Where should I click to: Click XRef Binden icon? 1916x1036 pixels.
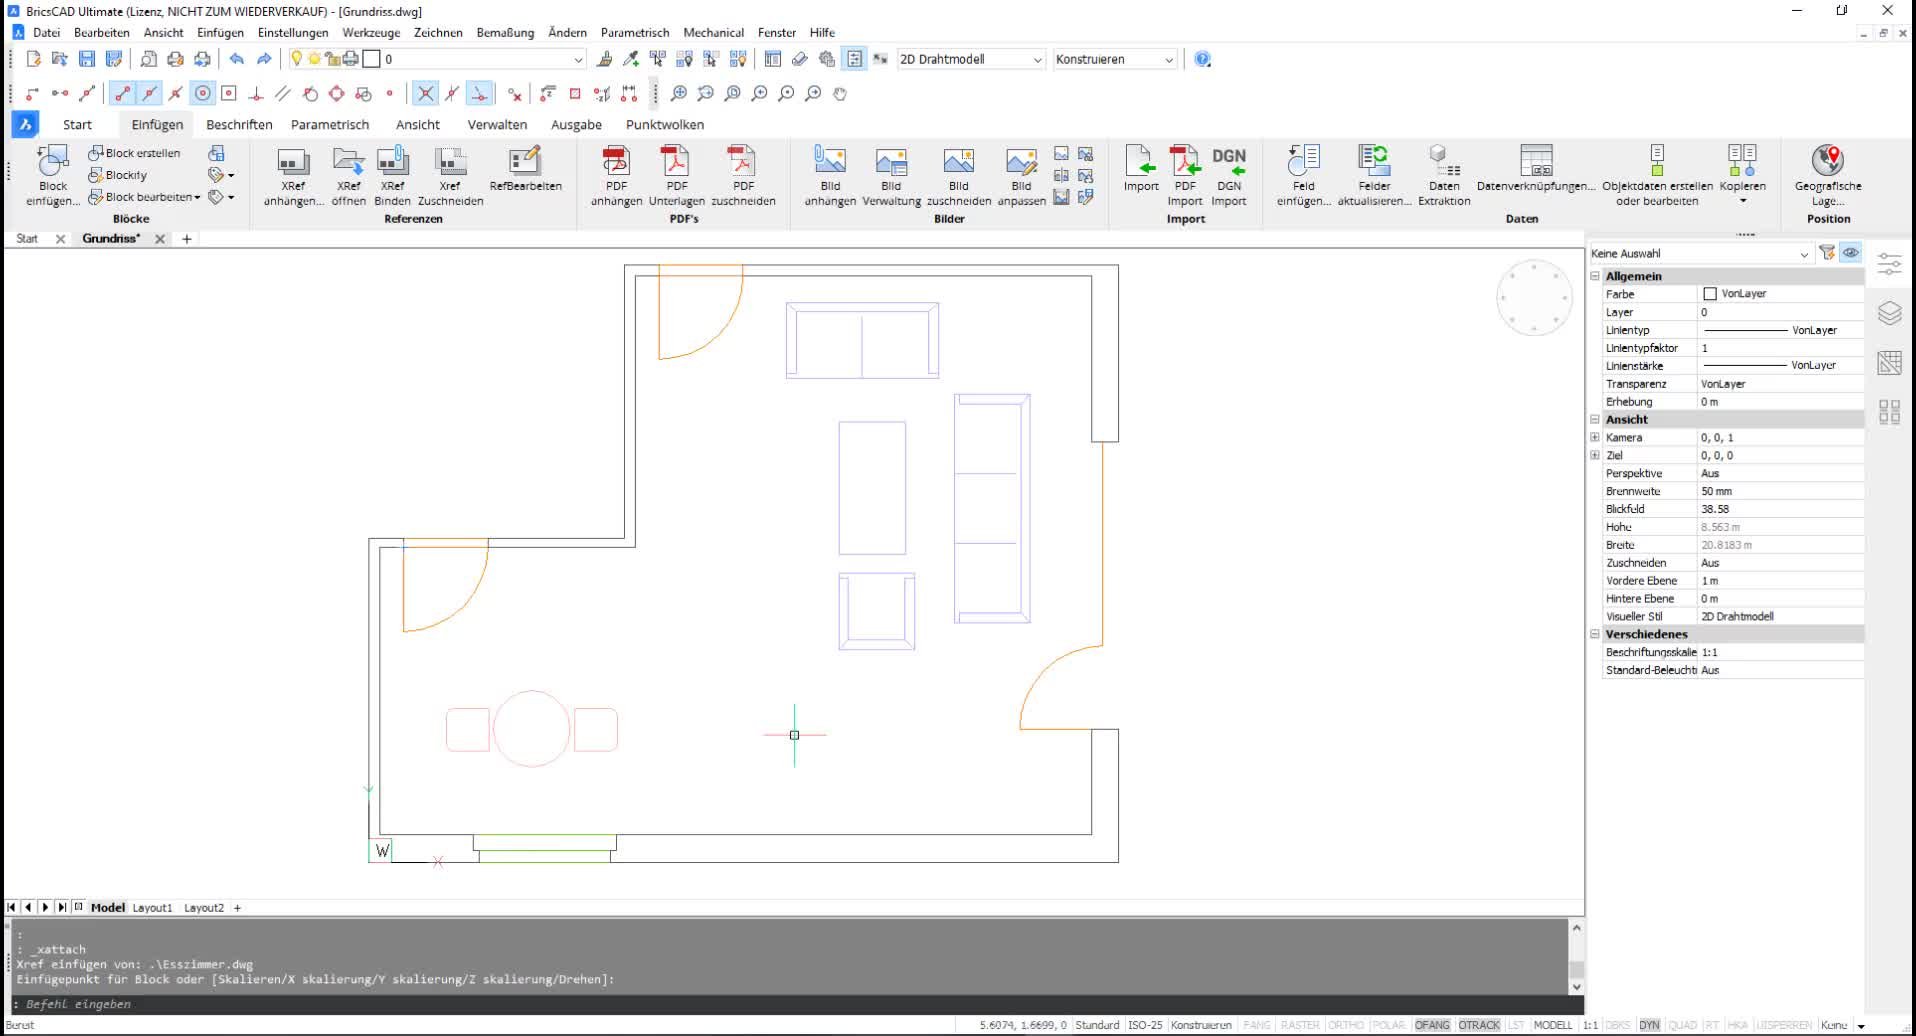(x=392, y=162)
